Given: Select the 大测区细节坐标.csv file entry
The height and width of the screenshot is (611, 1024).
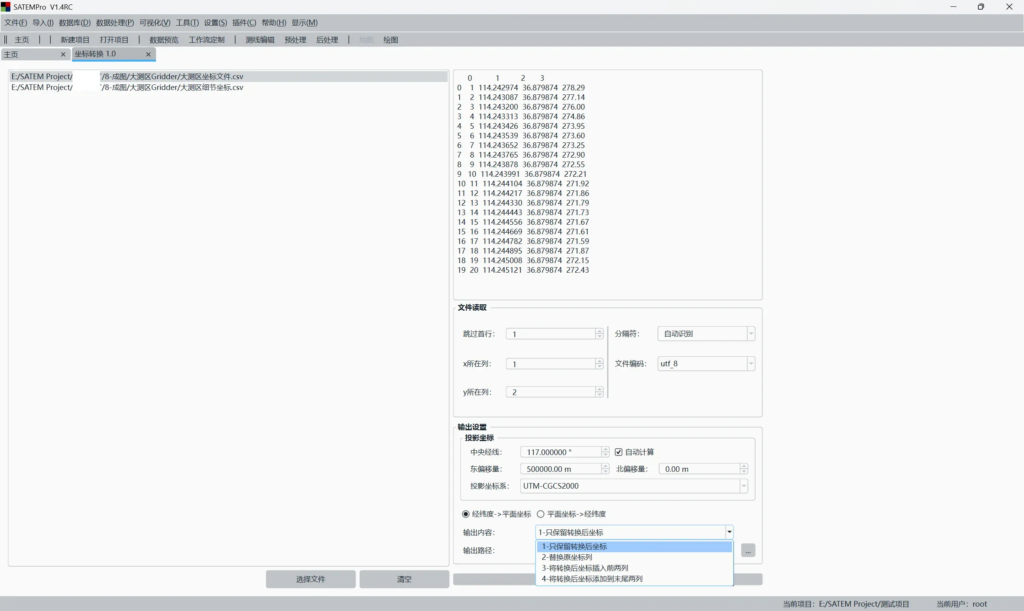Looking at the screenshot, I should [x=128, y=87].
